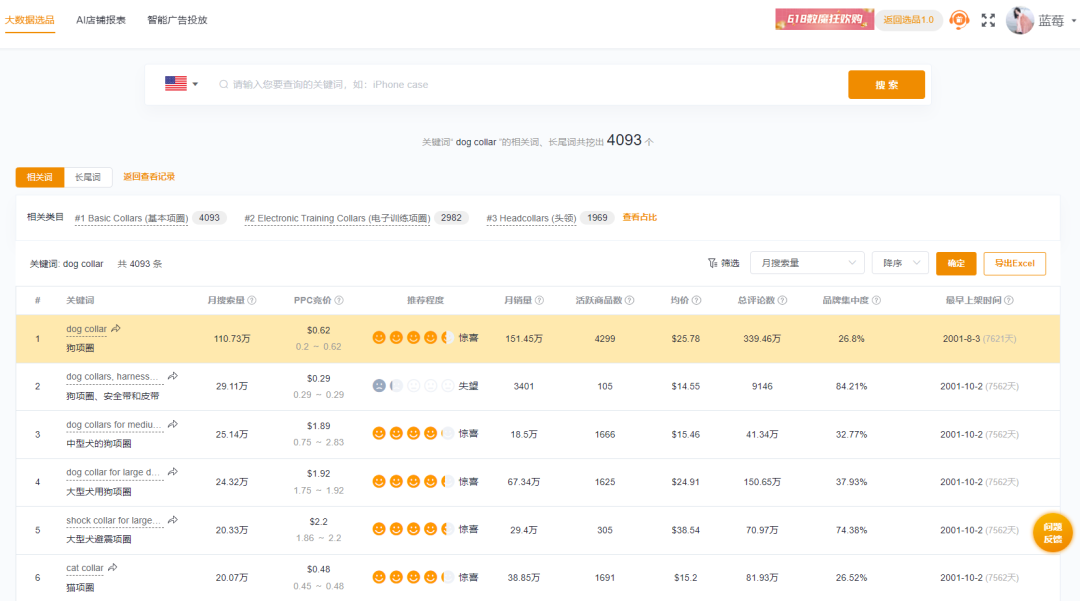Screen dimensions: 1080x601
Task: Click the filter funnel 筛选 icon
Action: pyautogui.click(x=712, y=263)
